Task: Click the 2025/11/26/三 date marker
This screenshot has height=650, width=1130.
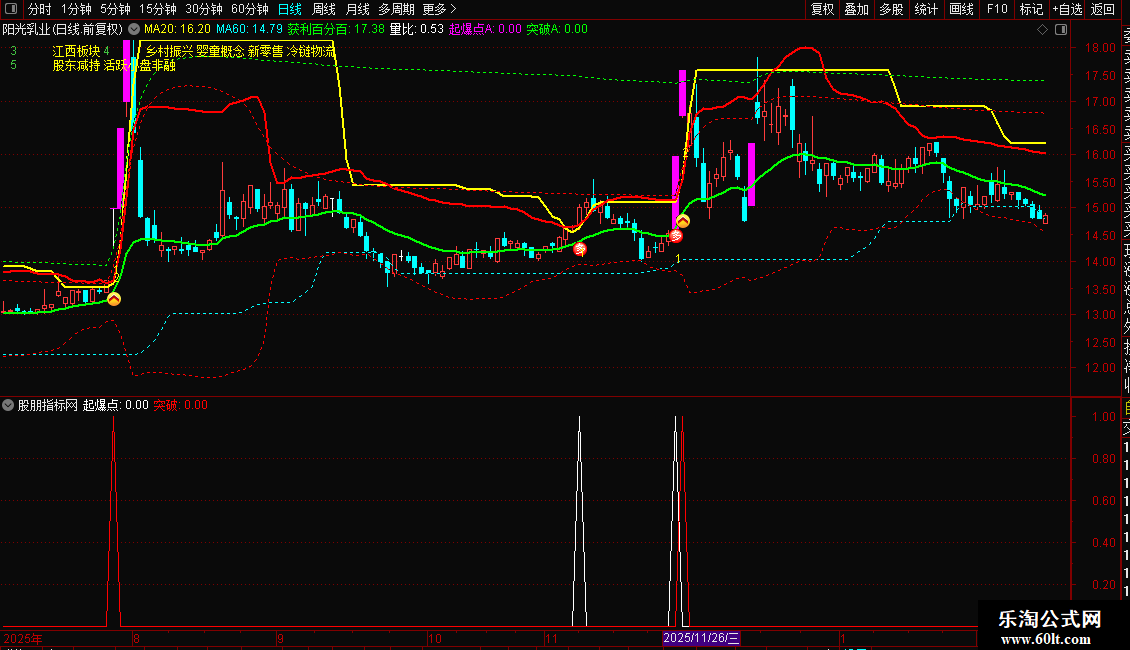Action: pos(701,638)
